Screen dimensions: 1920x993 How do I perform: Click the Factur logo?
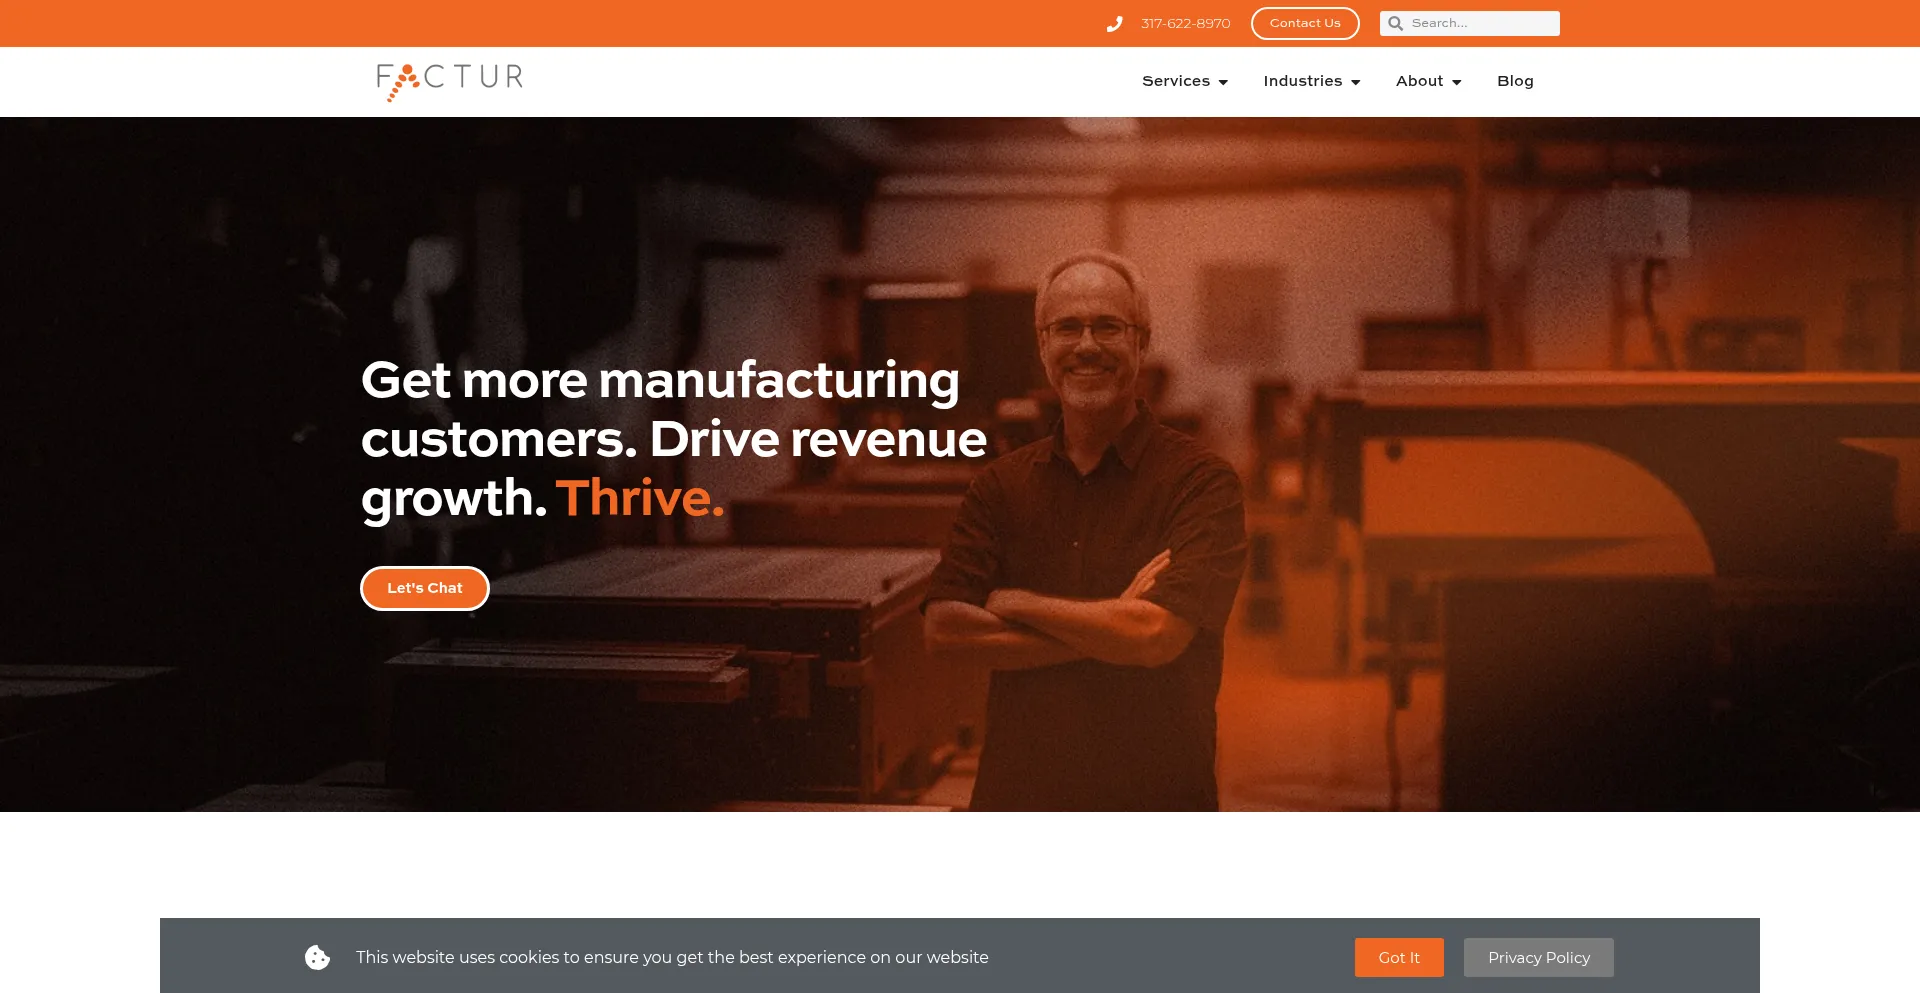449,82
